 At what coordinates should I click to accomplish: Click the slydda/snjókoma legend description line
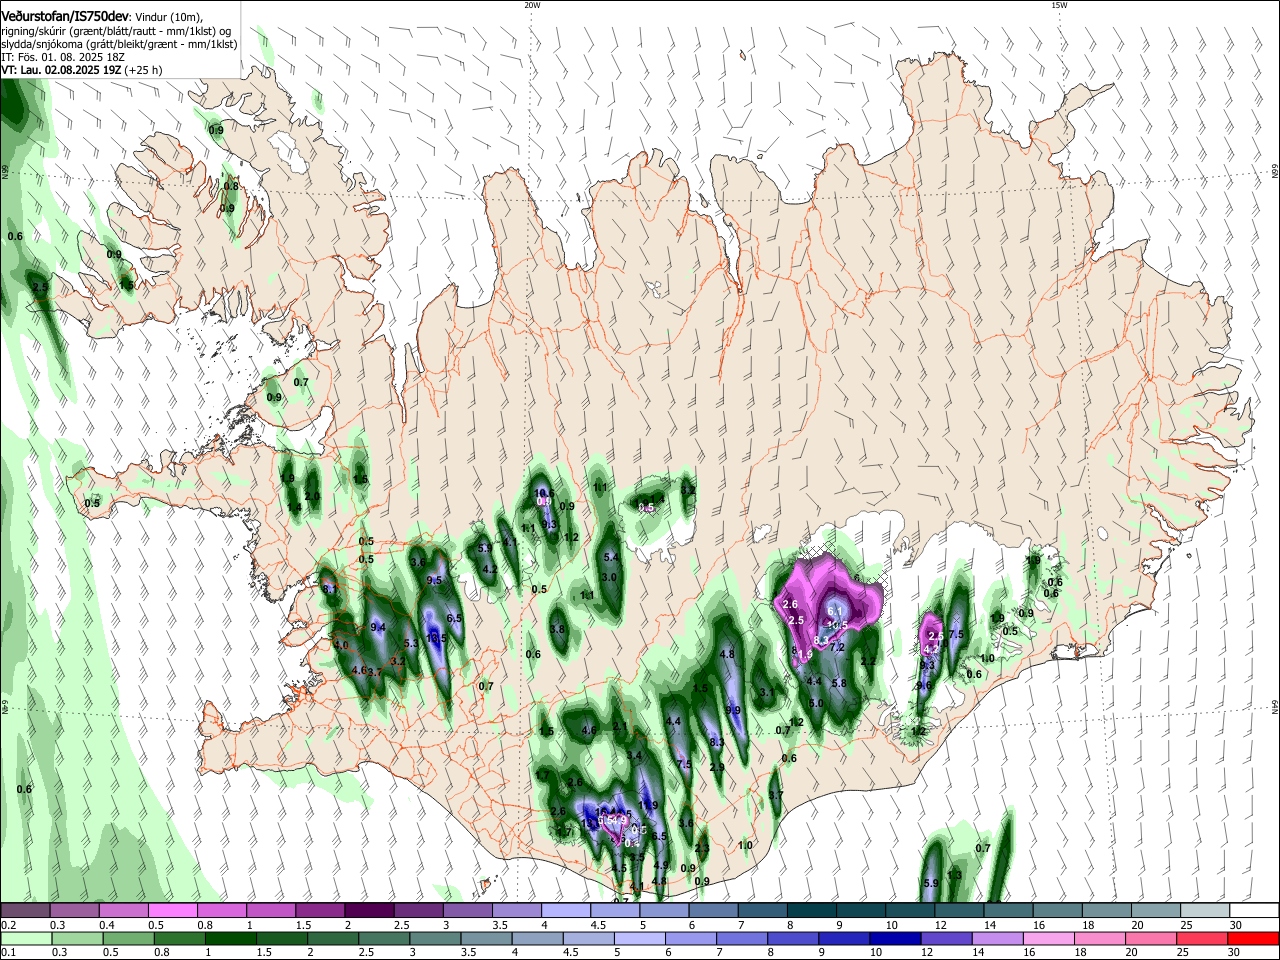[119, 44]
